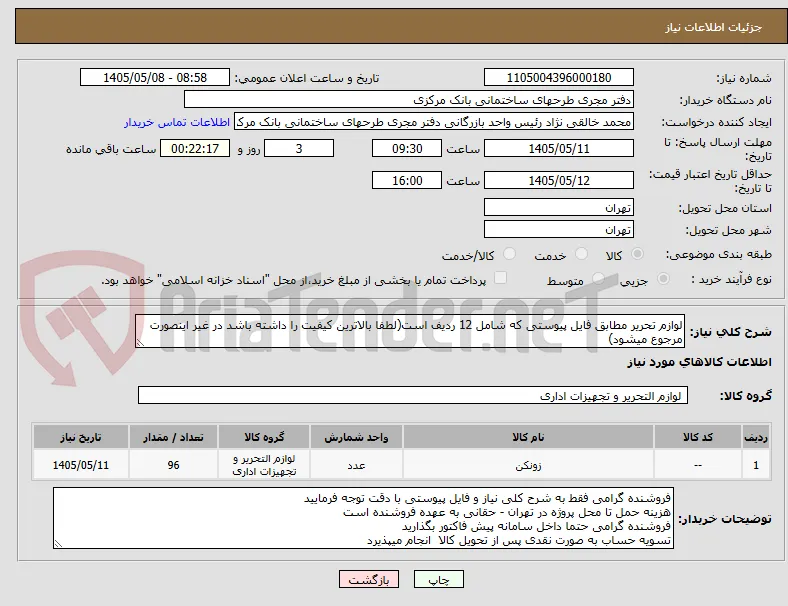Viewport: 788px width, 606px height.
Task: Click the شماره نیاز field 1105004396000180
Action: (x=558, y=77)
